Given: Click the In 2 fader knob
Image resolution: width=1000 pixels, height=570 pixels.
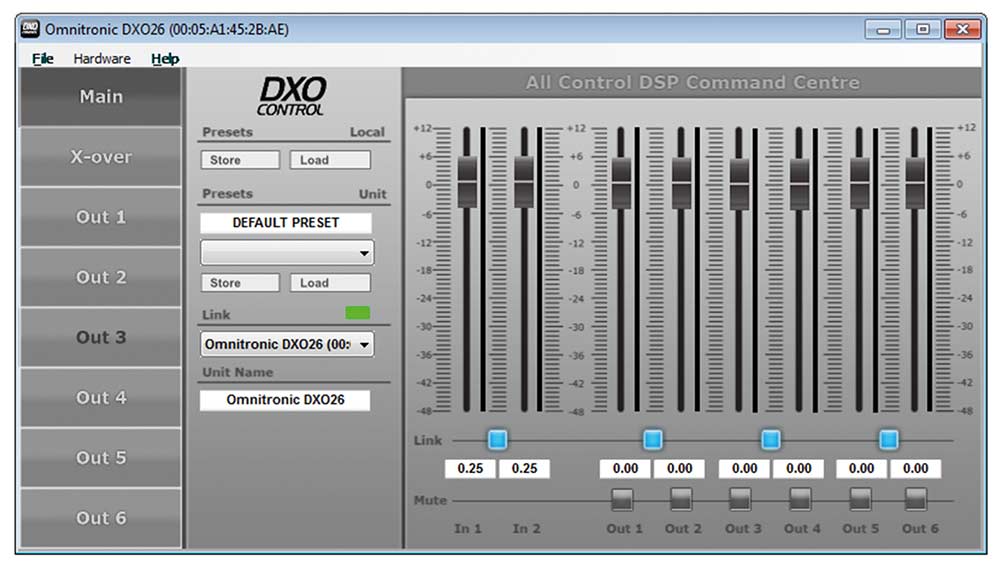Looking at the screenshot, I should (x=524, y=182).
